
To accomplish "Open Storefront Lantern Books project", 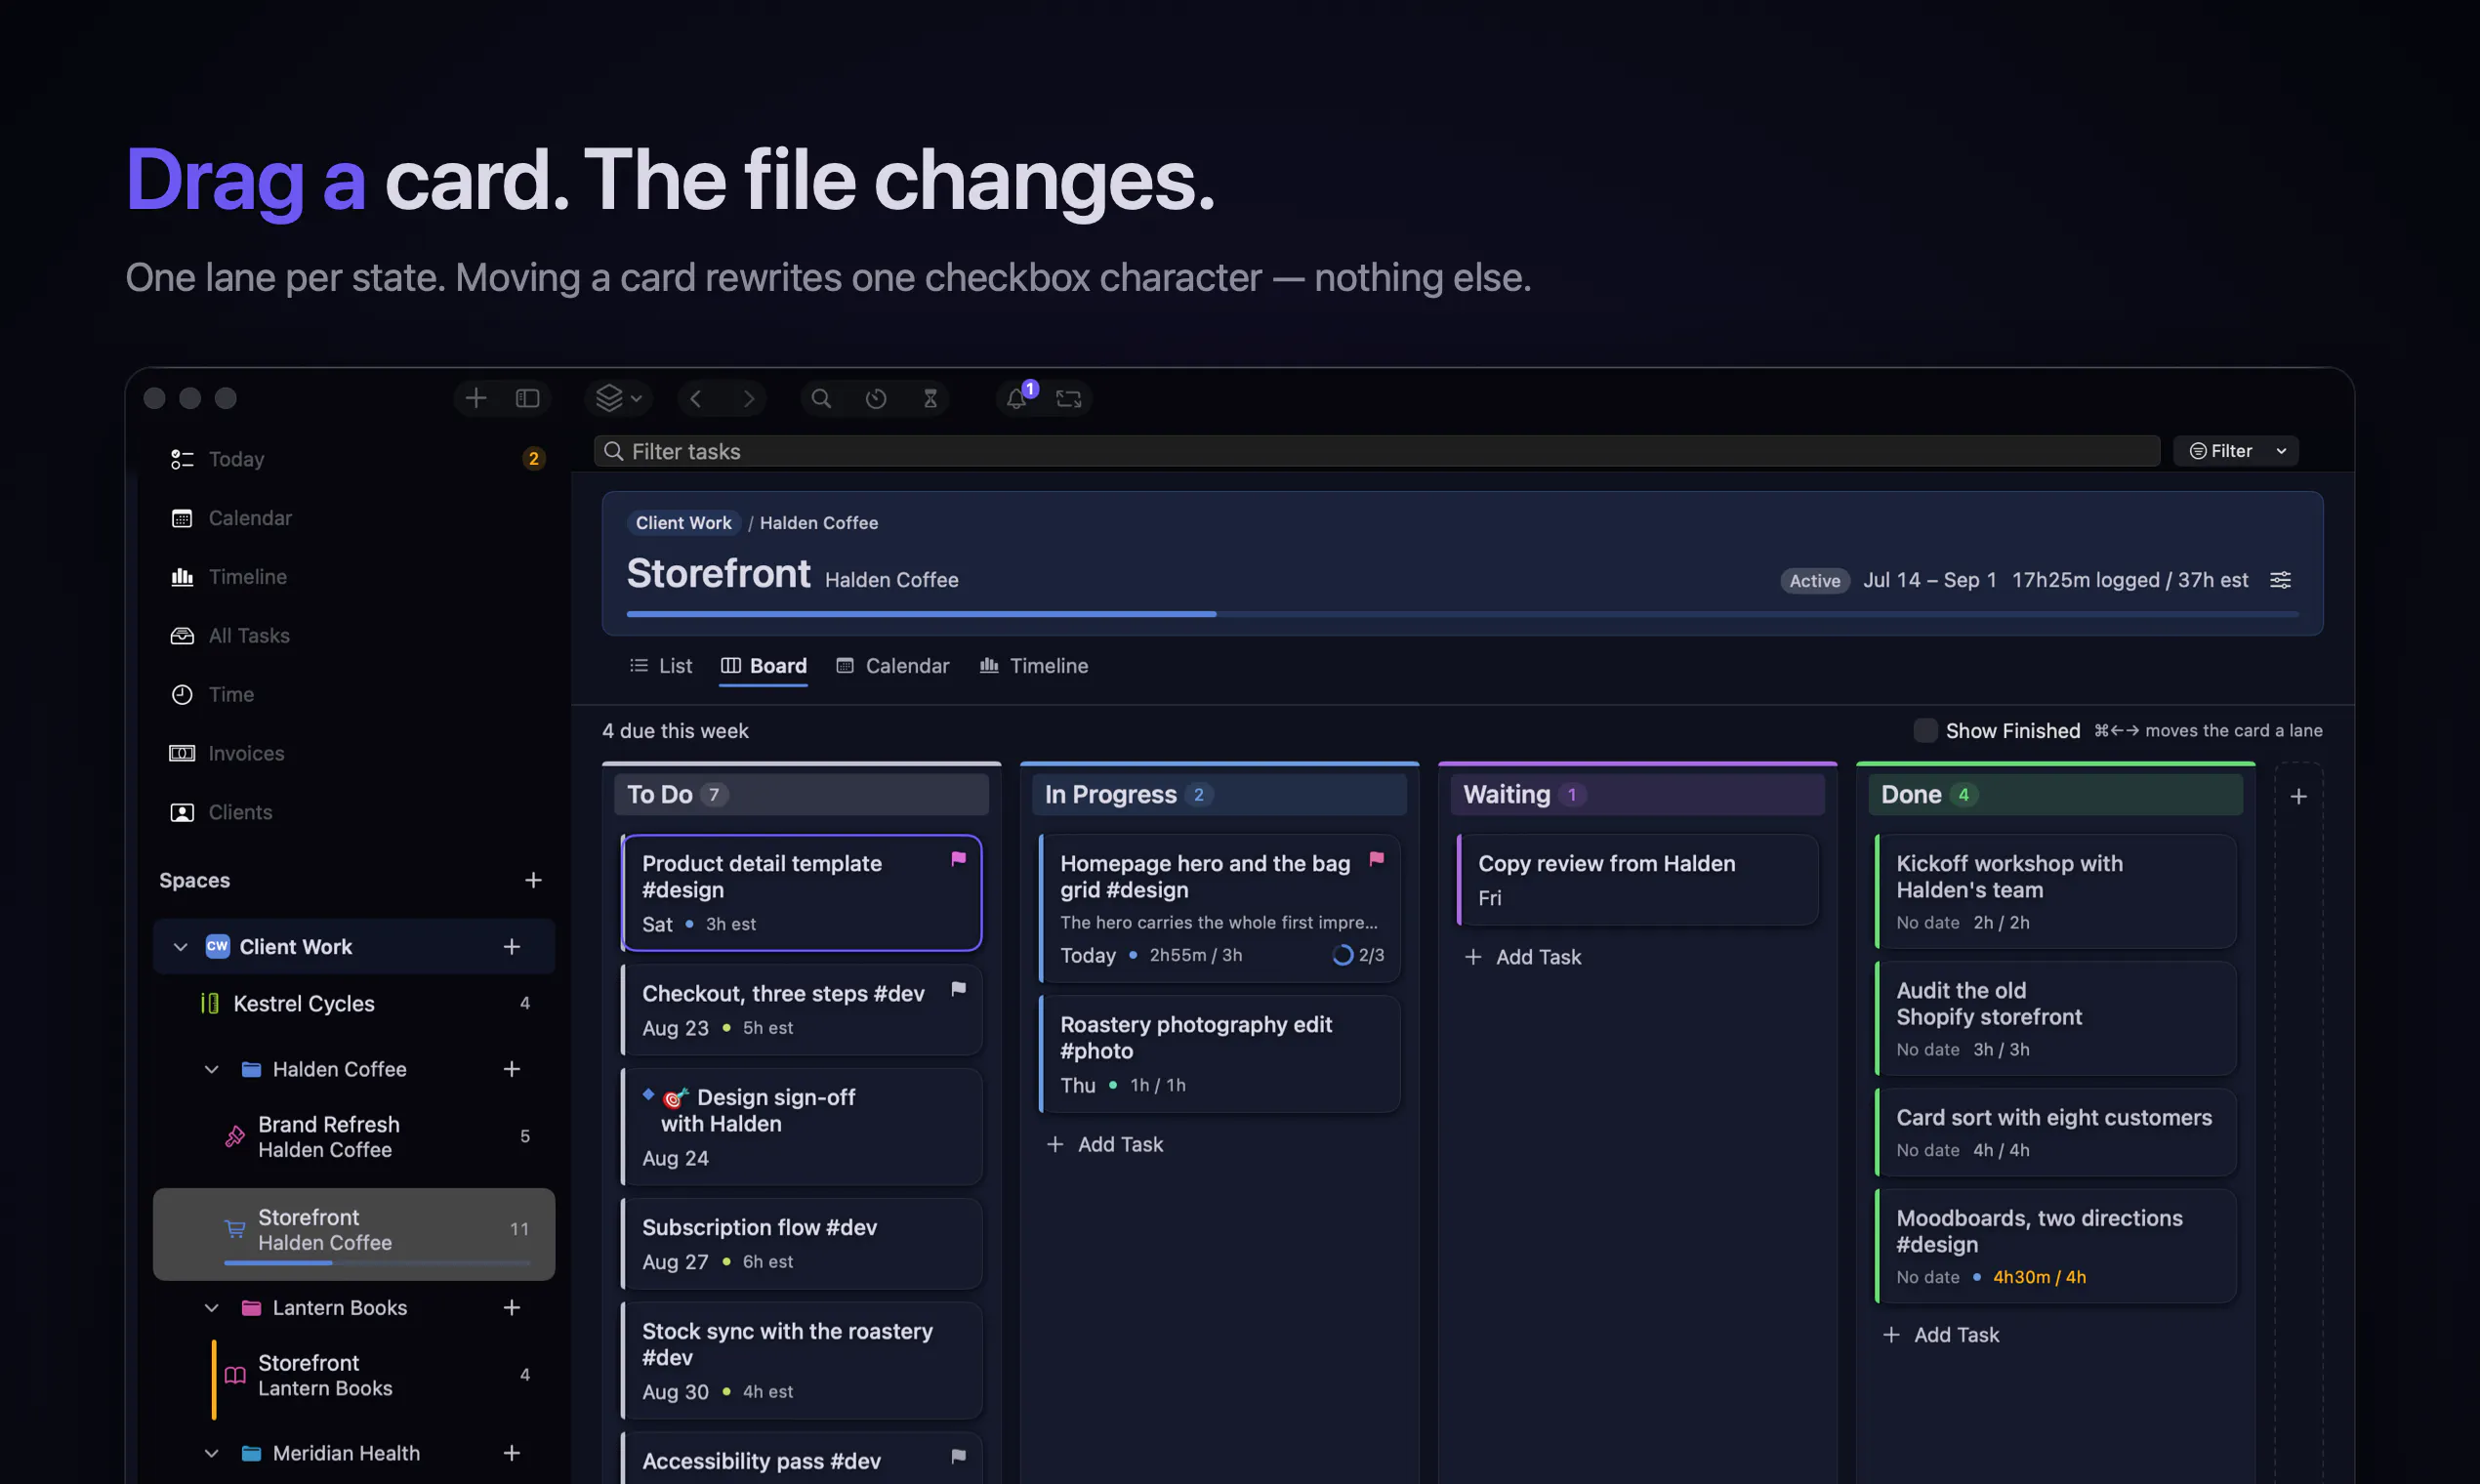I will coord(354,1375).
